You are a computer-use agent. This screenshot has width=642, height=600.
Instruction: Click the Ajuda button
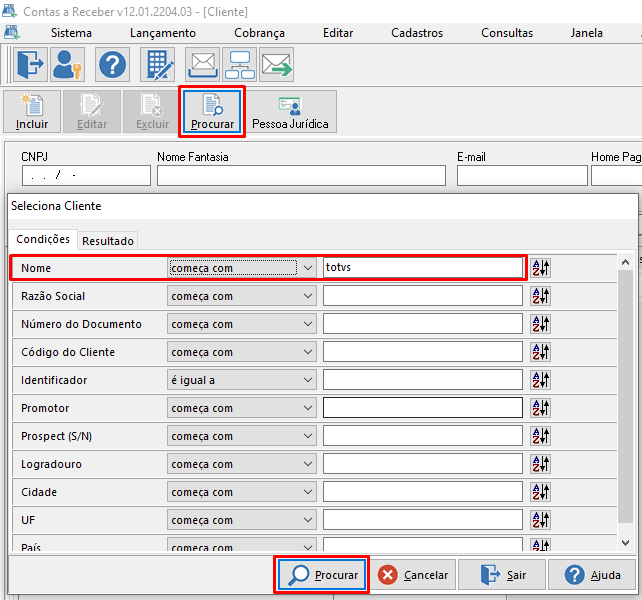[x=592, y=575]
